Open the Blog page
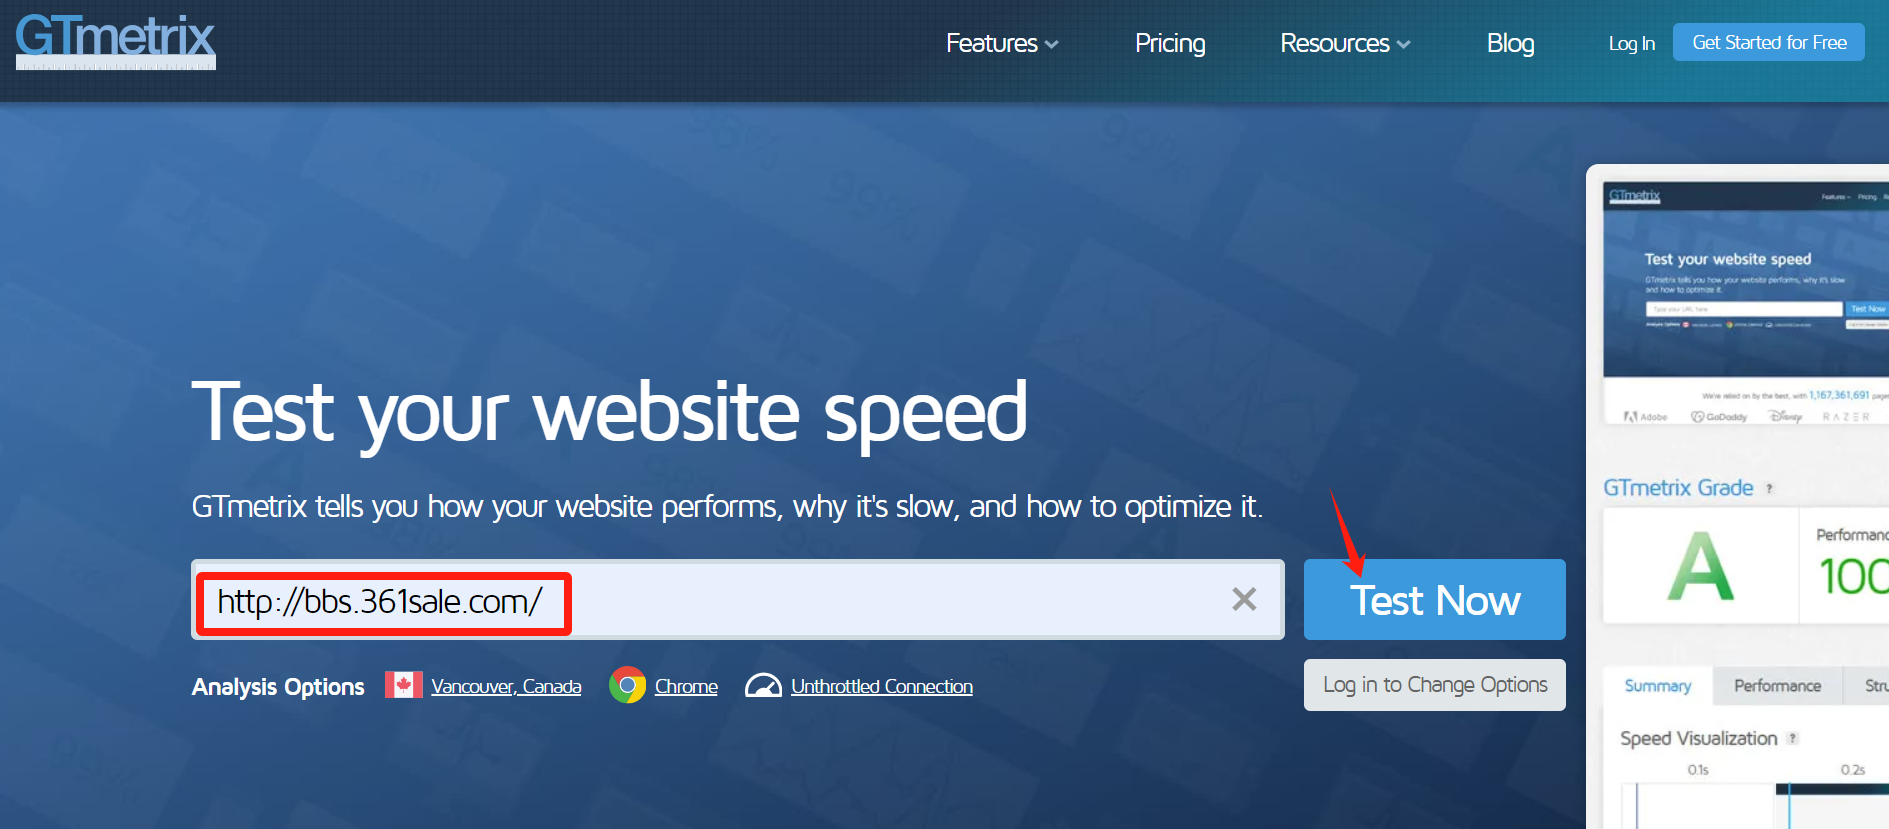The image size is (1889, 829). pyautogui.click(x=1510, y=43)
